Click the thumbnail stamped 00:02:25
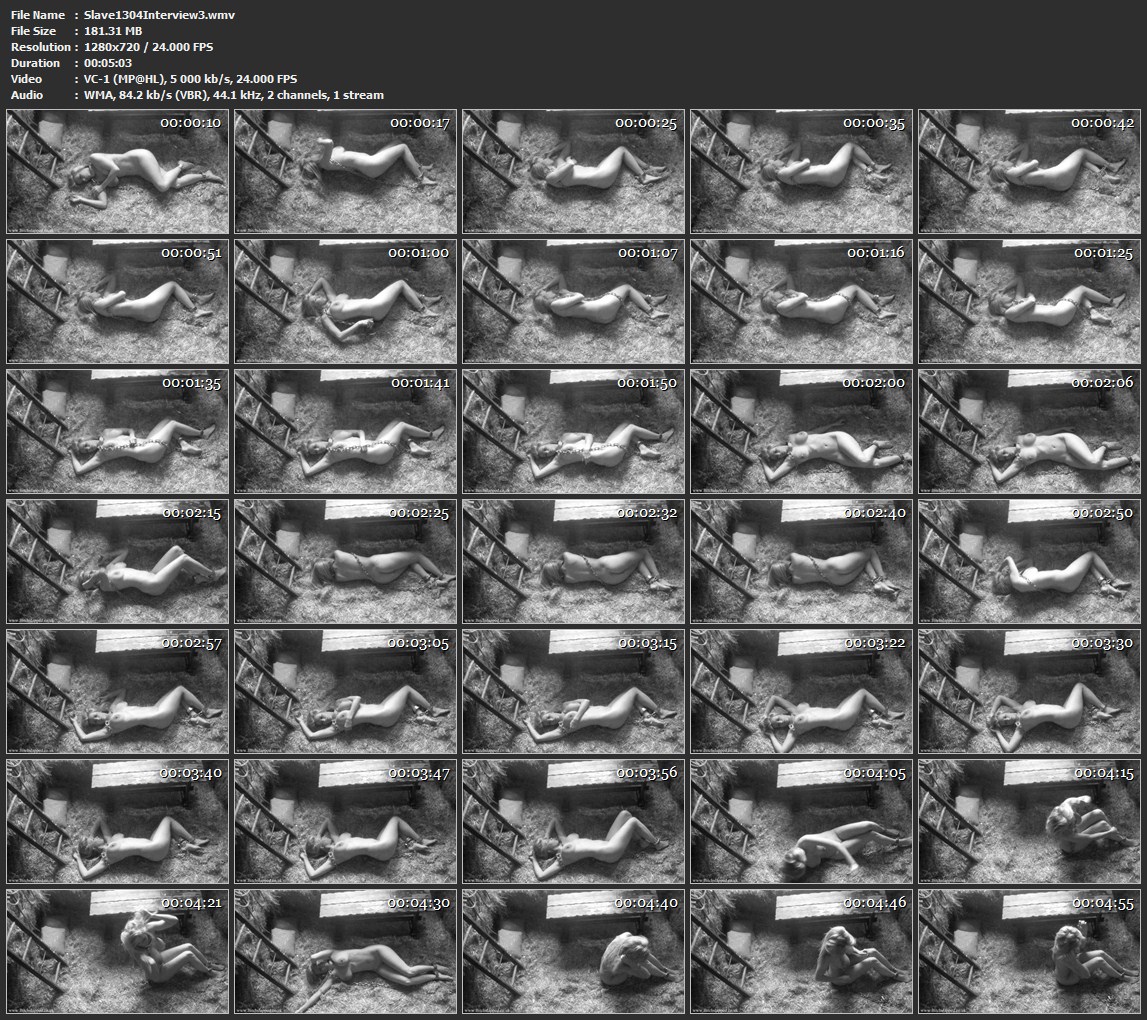1147x1020 pixels. (x=345, y=562)
